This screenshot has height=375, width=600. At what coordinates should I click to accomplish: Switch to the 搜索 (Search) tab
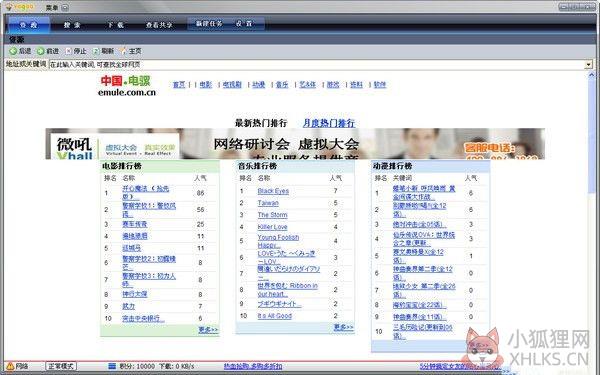tap(72, 24)
